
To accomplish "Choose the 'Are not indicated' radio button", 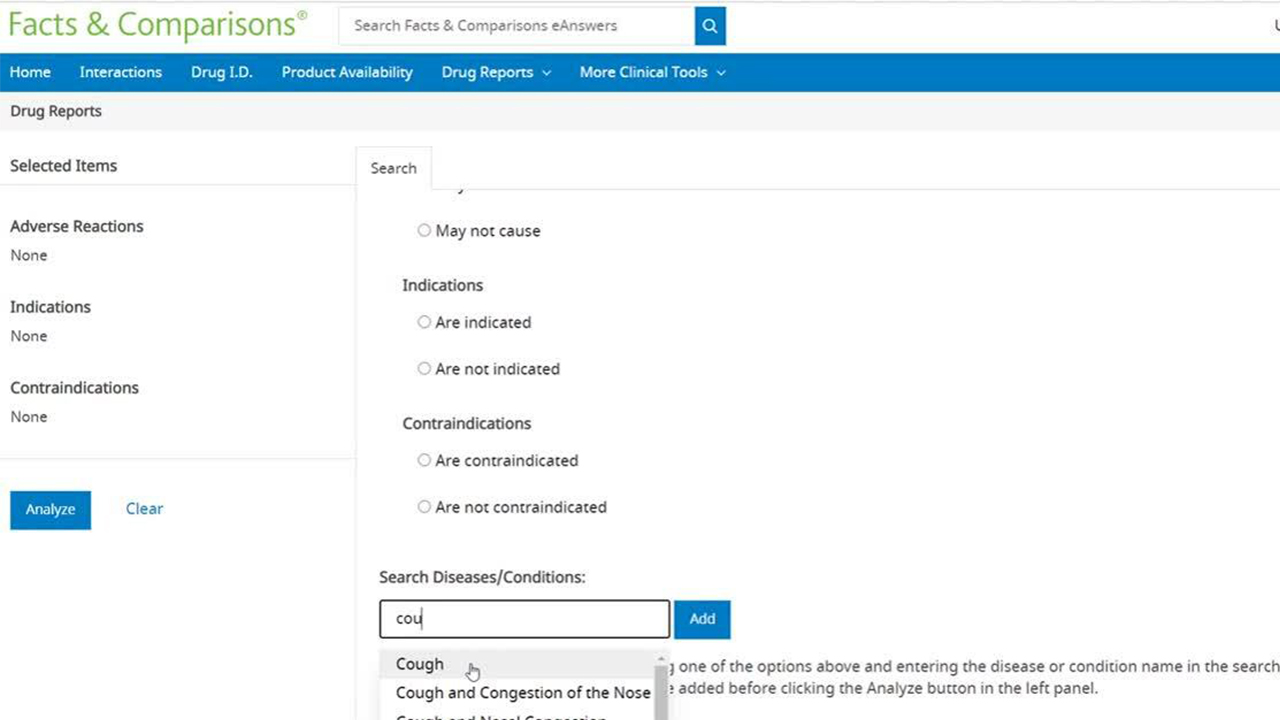I will pyautogui.click(x=424, y=369).
